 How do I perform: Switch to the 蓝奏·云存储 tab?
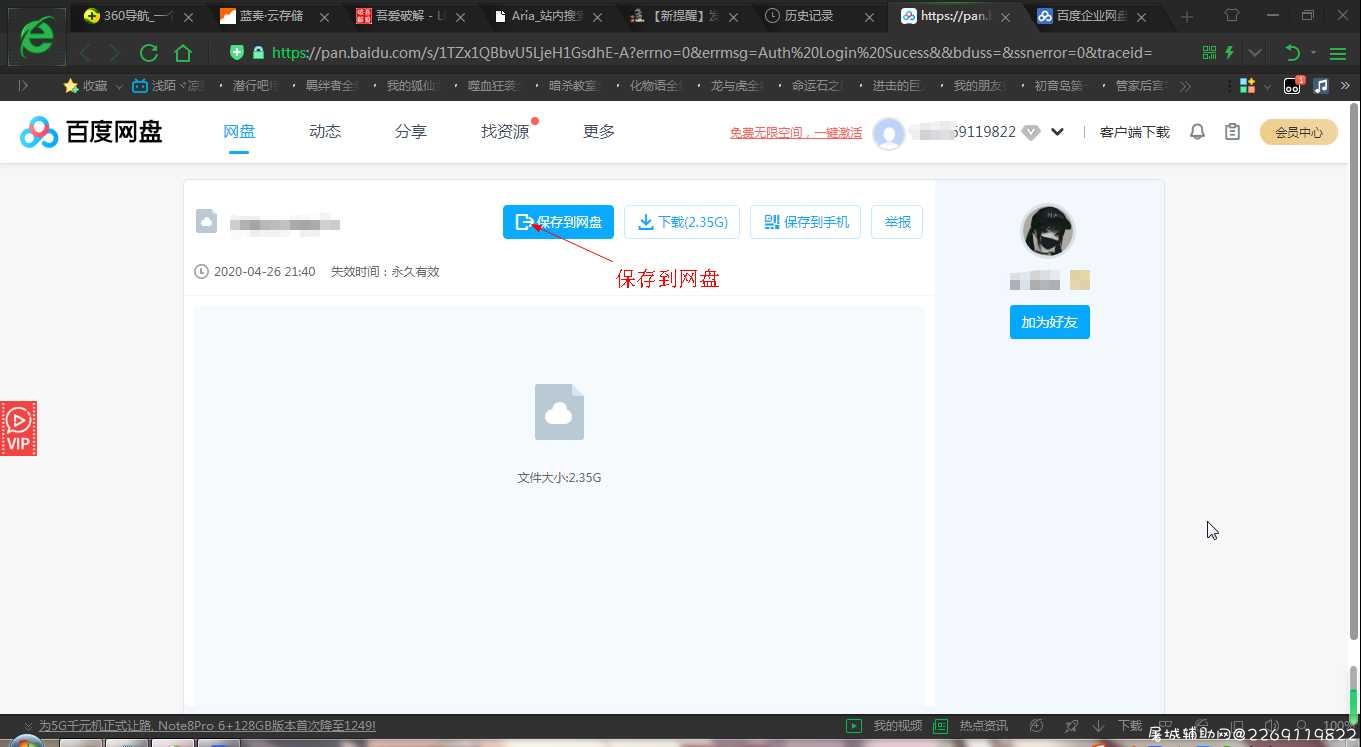pos(274,16)
